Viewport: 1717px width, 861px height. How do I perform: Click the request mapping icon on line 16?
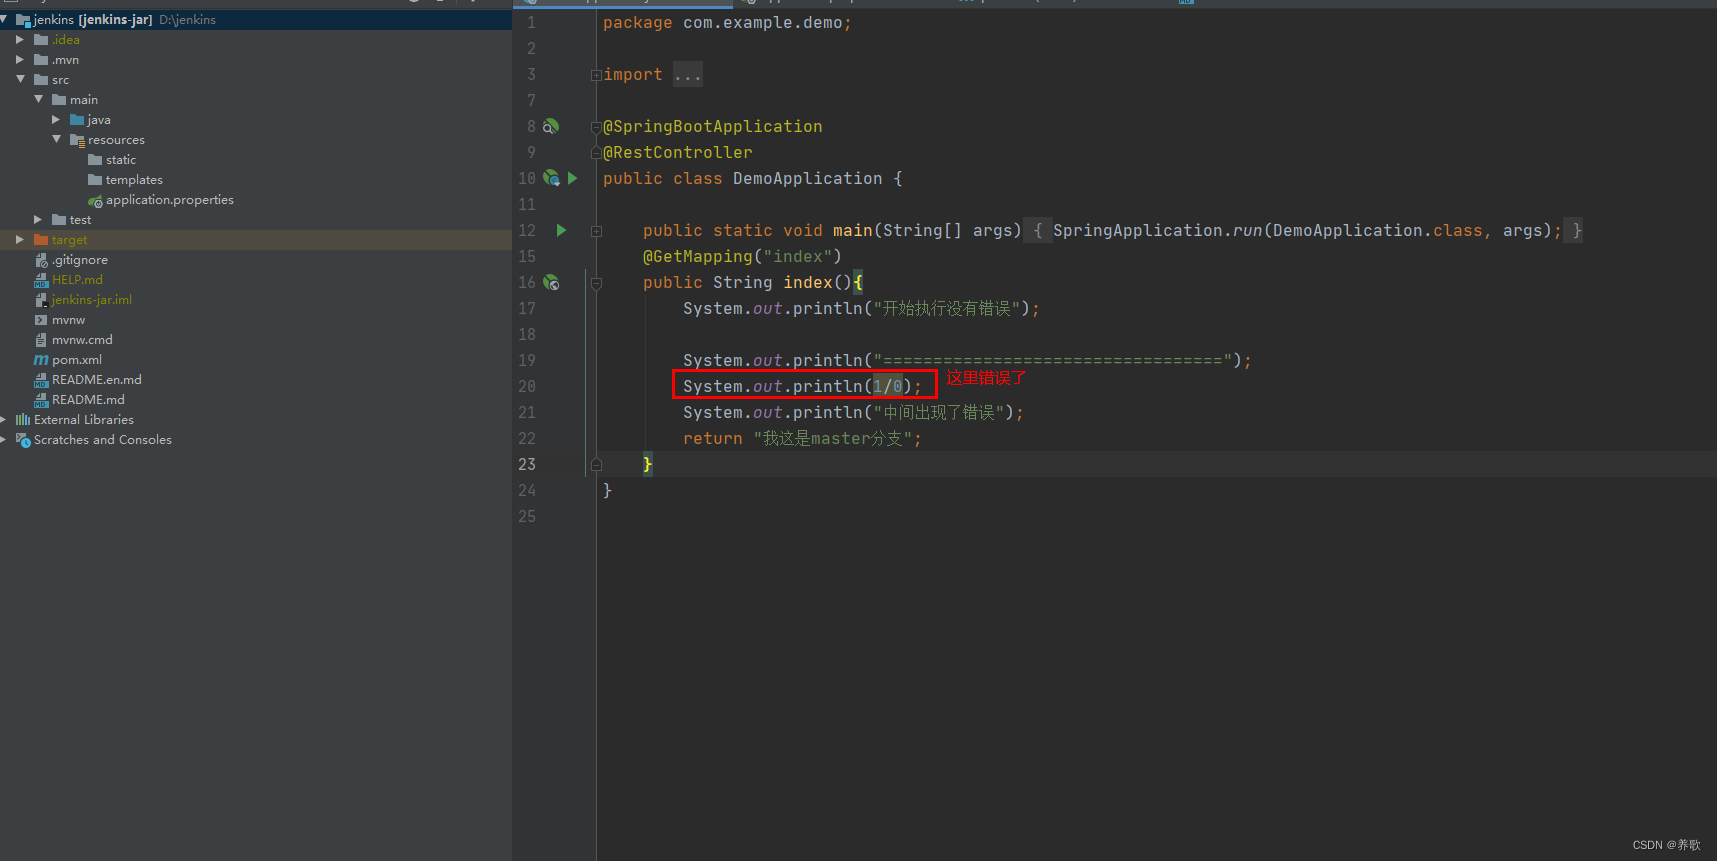coord(551,283)
